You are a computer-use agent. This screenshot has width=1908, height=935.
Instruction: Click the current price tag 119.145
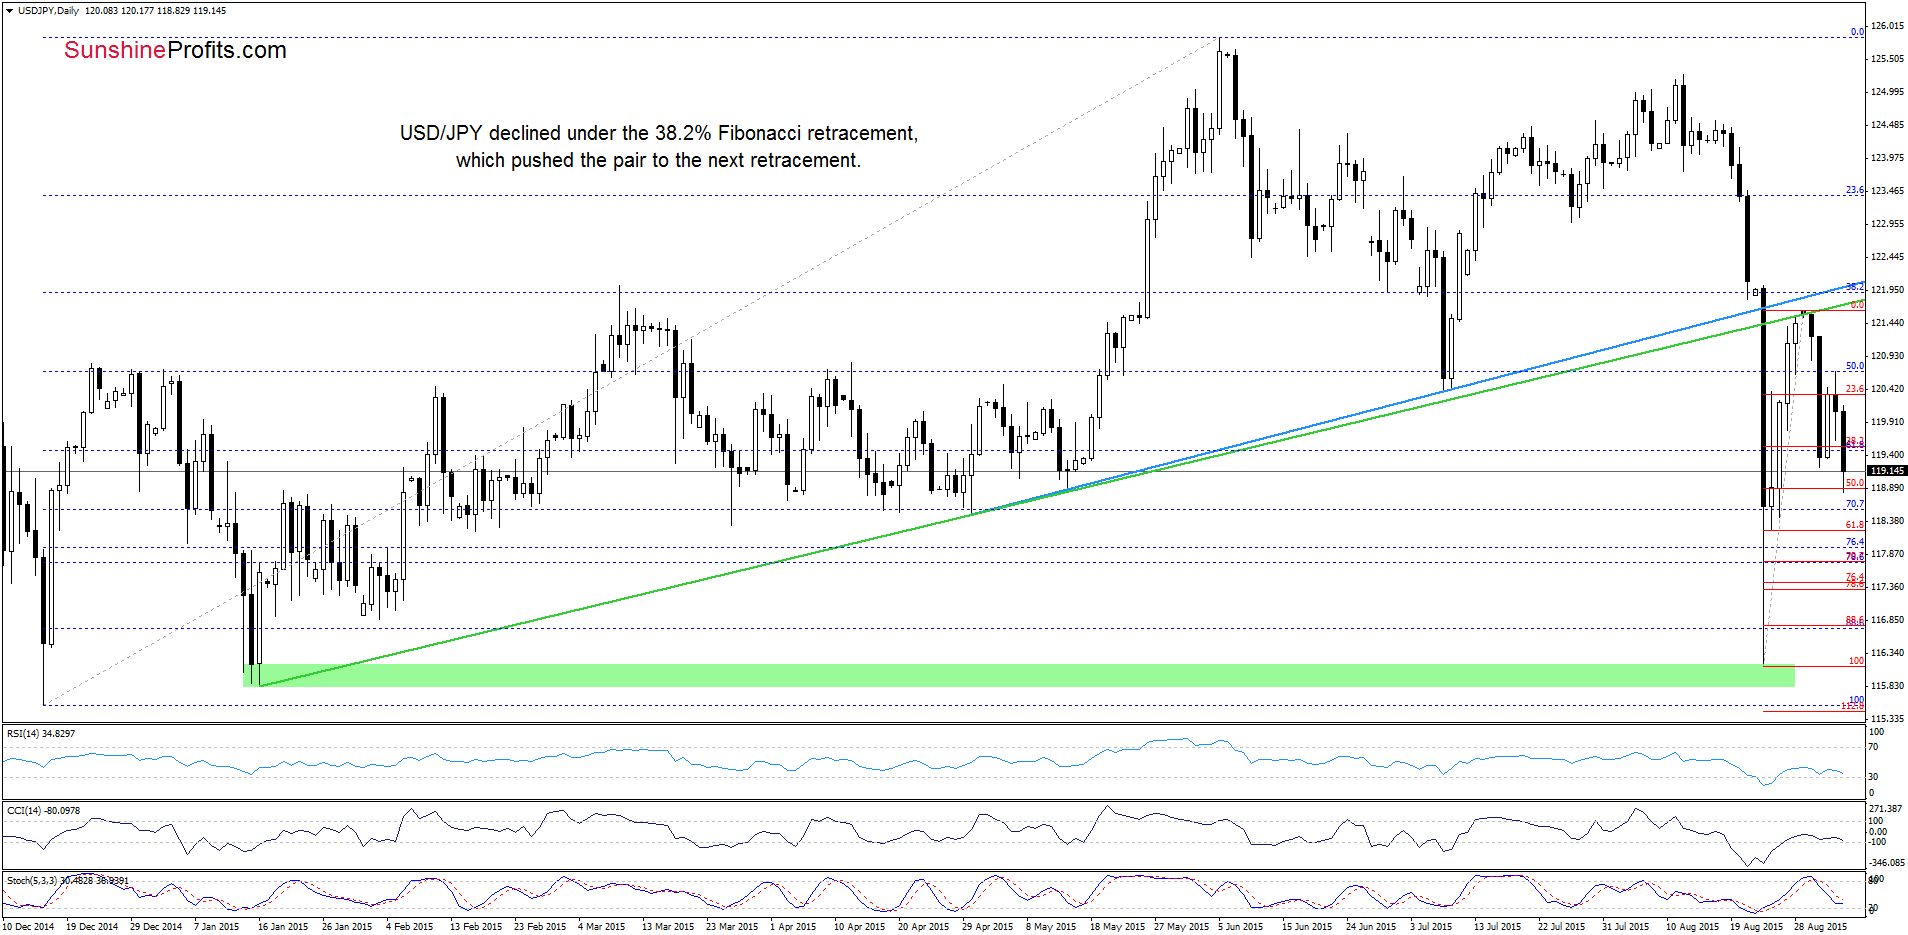tap(1887, 471)
